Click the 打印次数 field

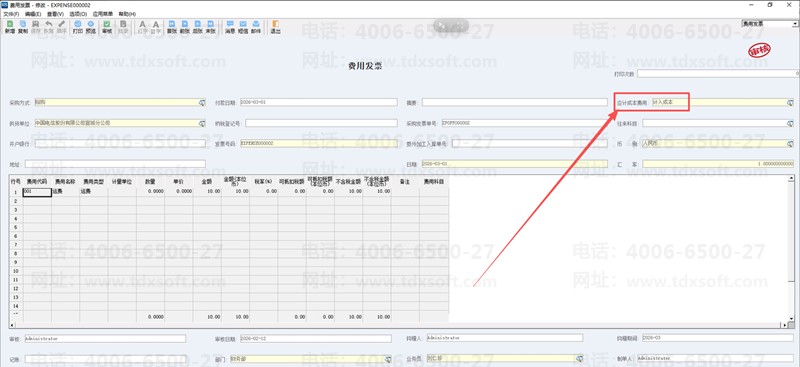(718, 74)
